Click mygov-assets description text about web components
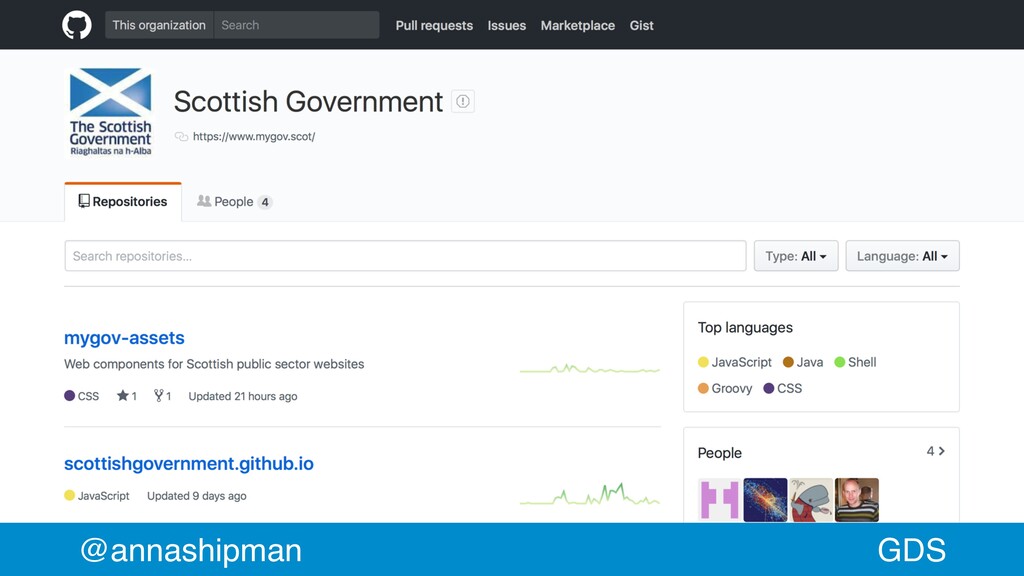Image resolution: width=1024 pixels, height=576 pixels. [x=214, y=364]
